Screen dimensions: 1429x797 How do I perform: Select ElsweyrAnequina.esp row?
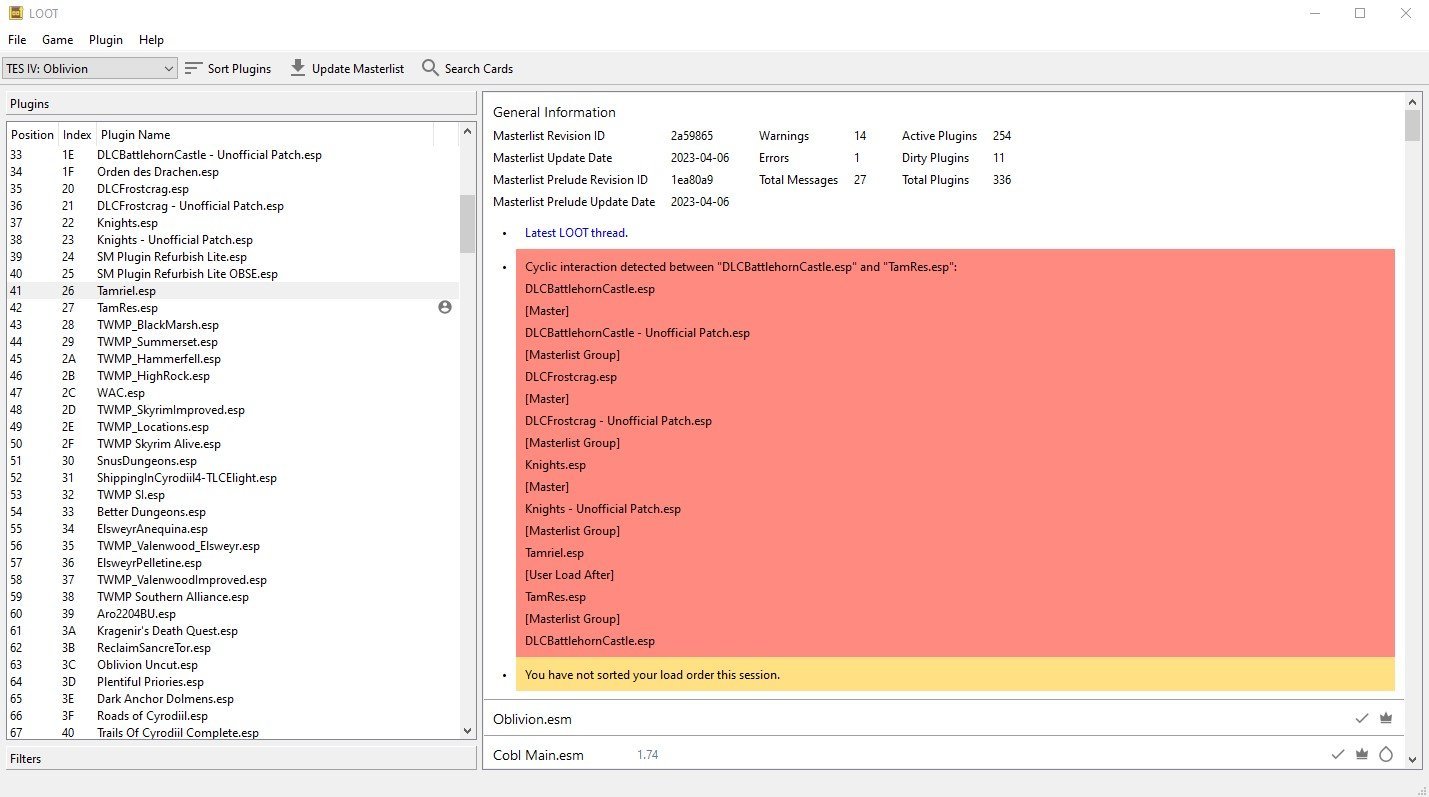232,529
